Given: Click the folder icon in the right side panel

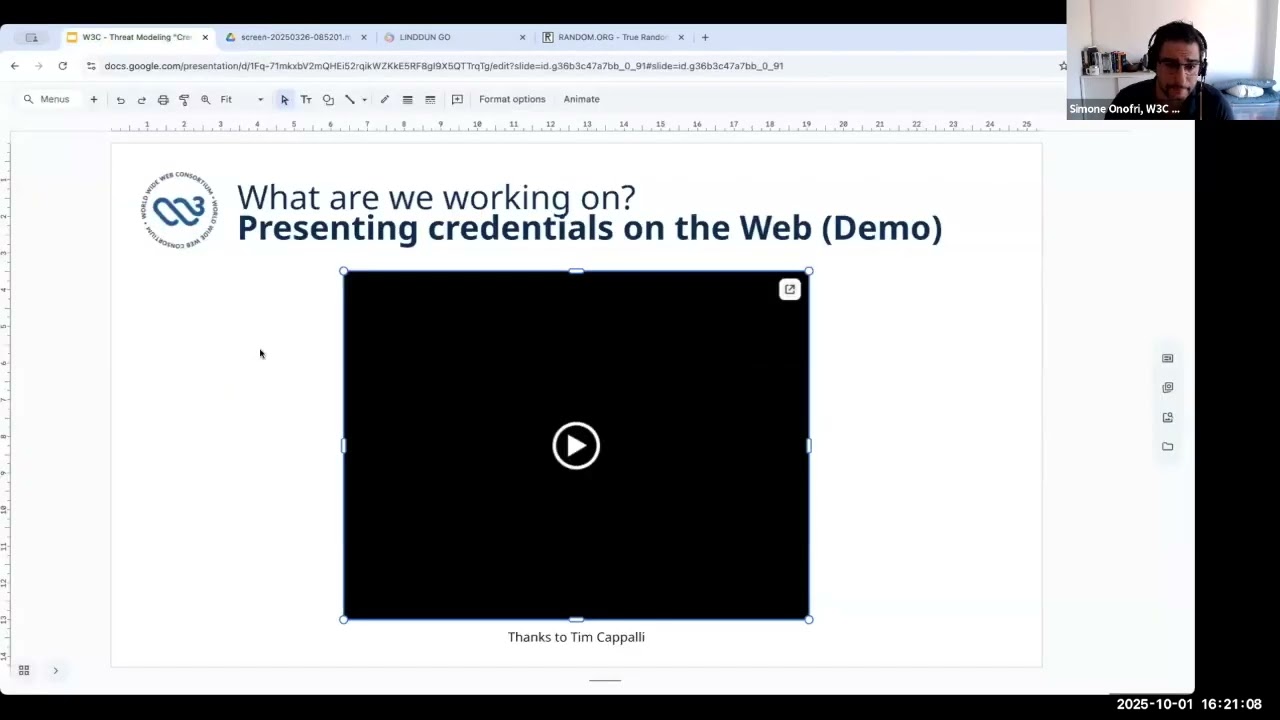Looking at the screenshot, I should click(x=1167, y=447).
